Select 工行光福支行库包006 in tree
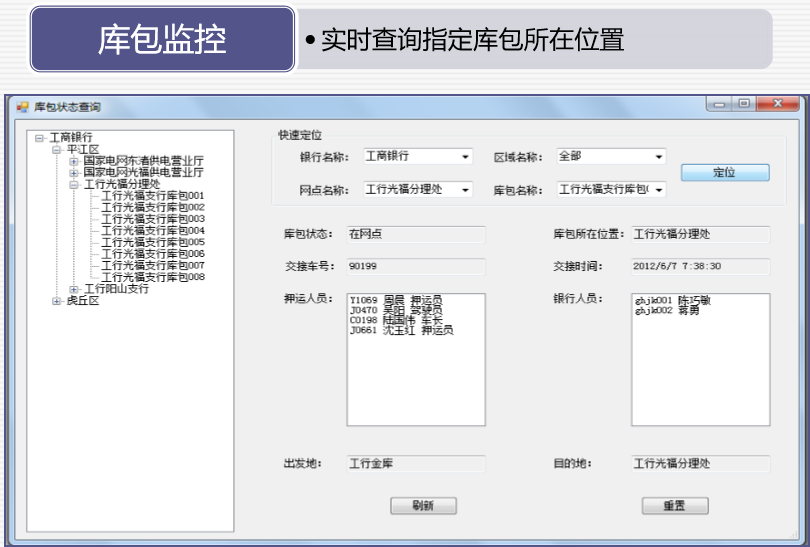Viewport: 810px width, 547px height. point(152,254)
